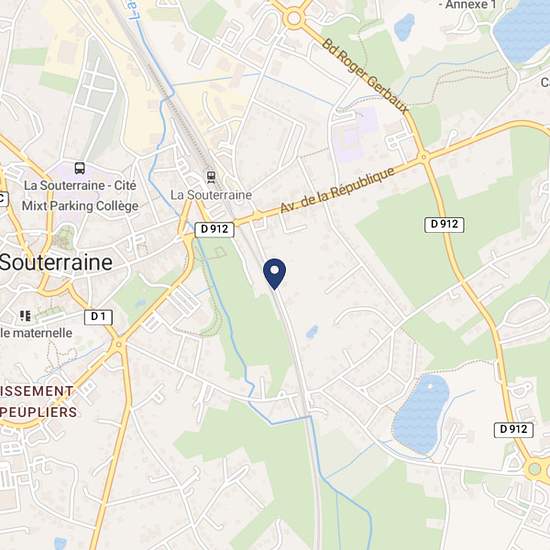Viewport: 550px width, 550px height.
Task: Click the roundabout junction south of D 1 shield
Action: 119,344
